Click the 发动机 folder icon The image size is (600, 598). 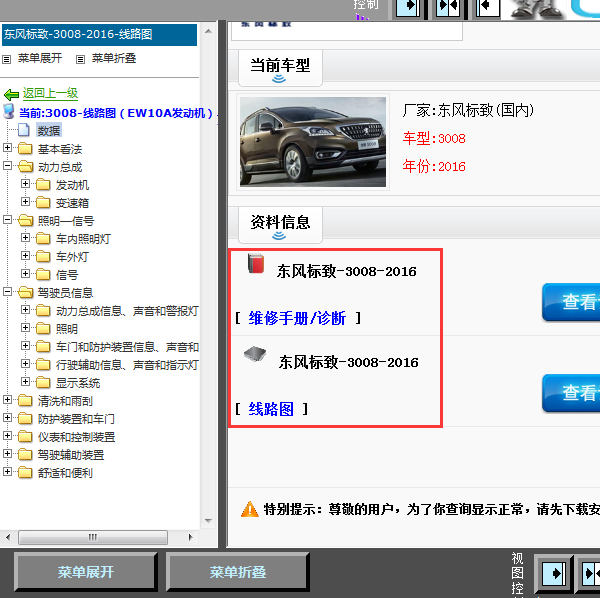tap(43, 184)
